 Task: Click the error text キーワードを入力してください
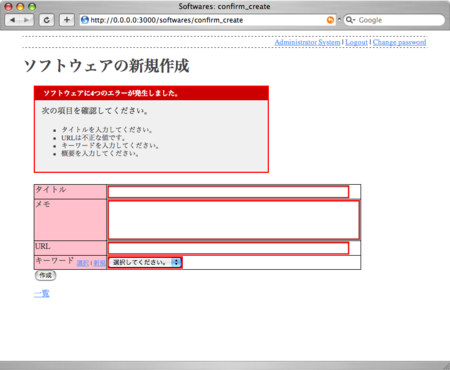pyautogui.click(x=110, y=146)
